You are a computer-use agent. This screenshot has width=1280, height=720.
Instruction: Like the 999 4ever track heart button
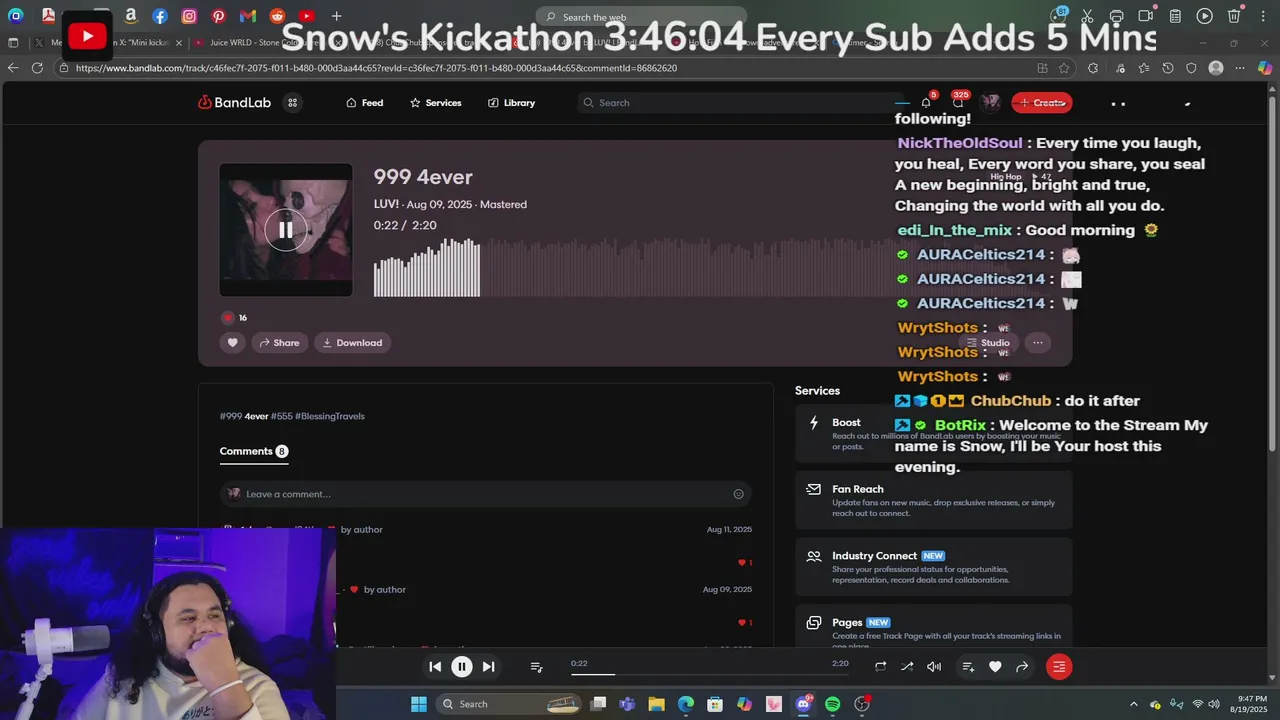point(232,343)
